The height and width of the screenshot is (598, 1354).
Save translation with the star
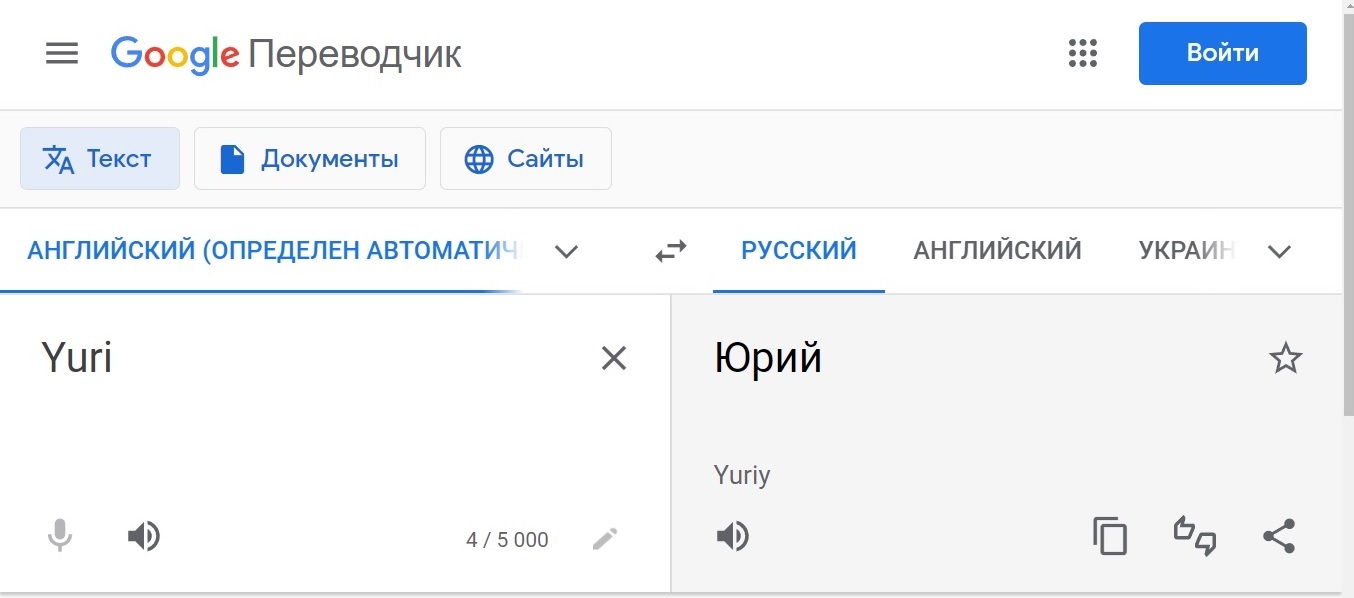(x=1285, y=358)
